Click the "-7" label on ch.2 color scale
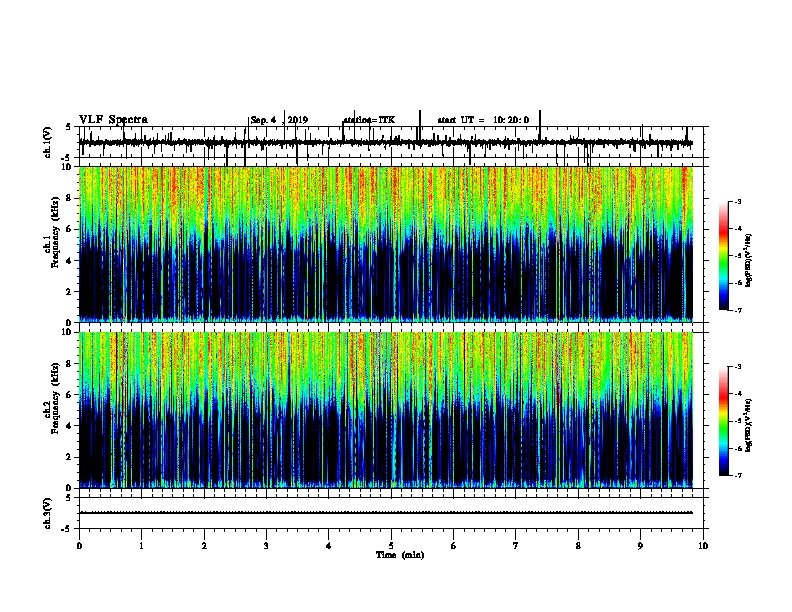792x612 pixels. coord(737,475)
